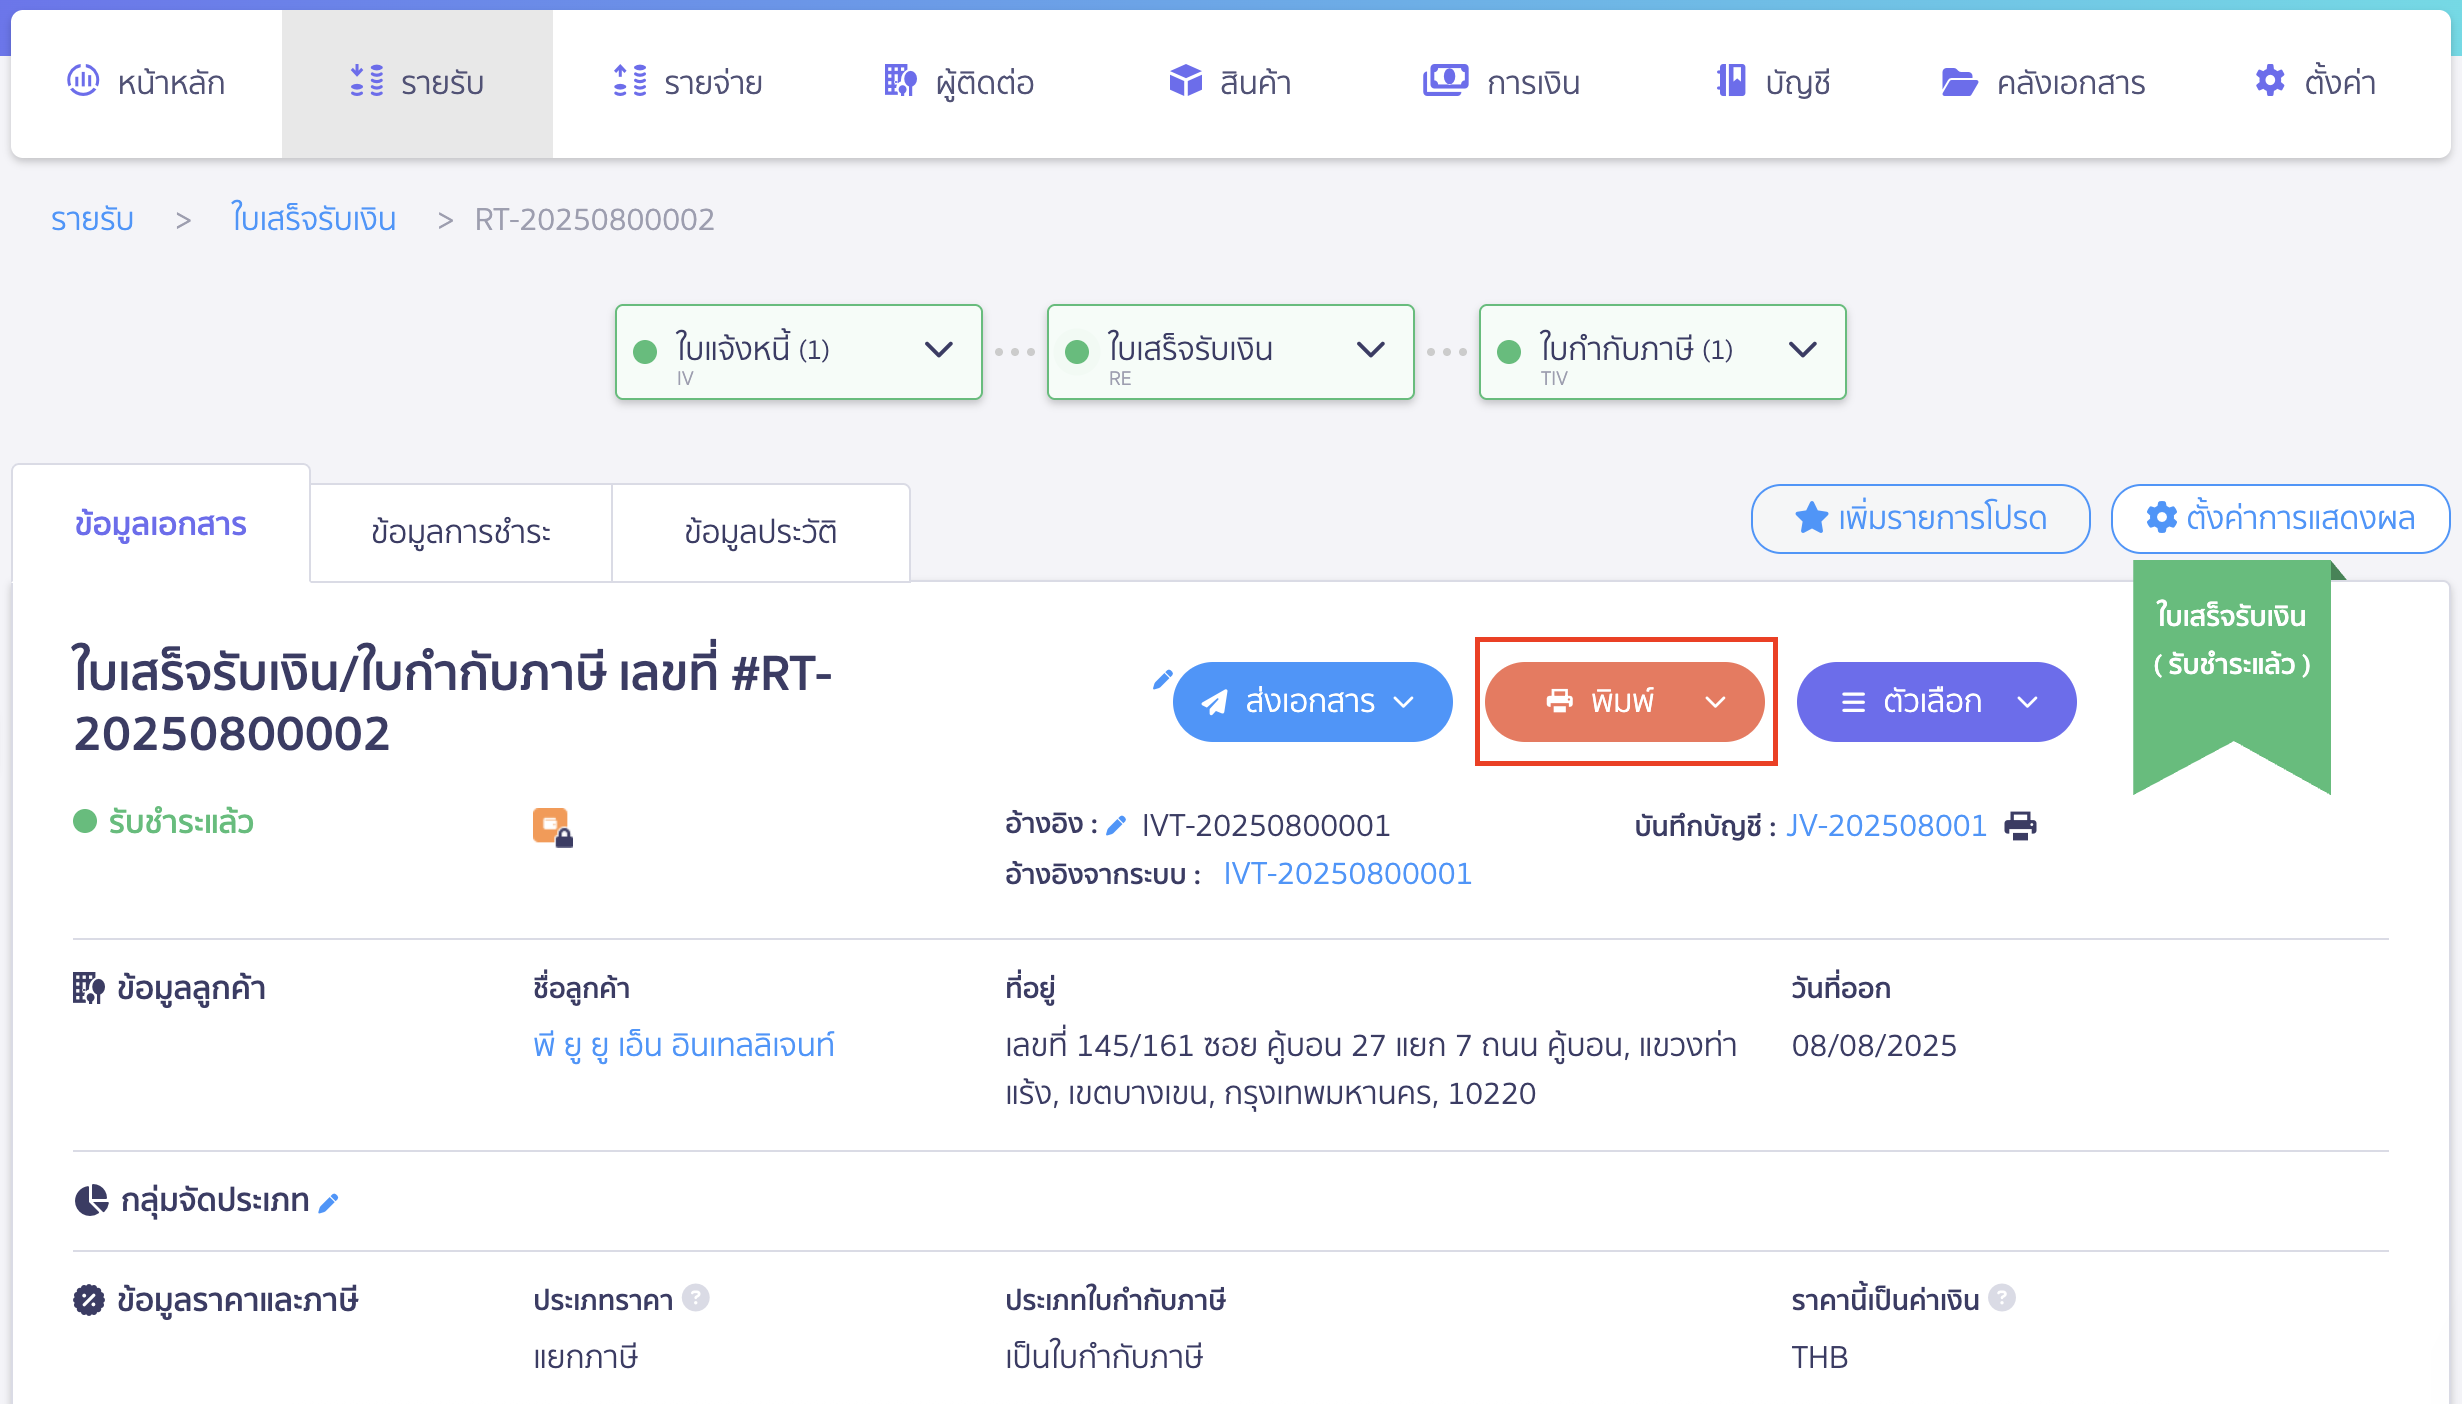Expand the ใบแจ้งหนี้ (1) dropdown
2462x1404 pixels.
(x=938, y=350)
